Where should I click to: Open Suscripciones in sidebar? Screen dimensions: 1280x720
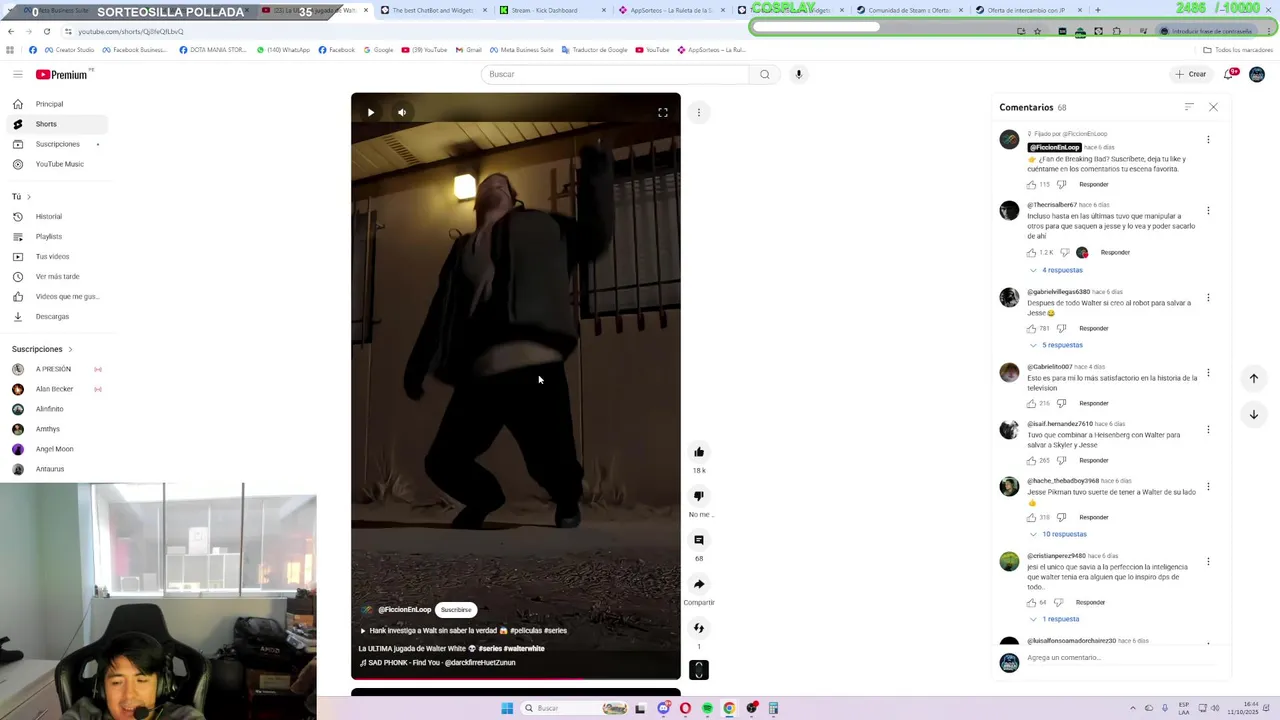pyautogui.click(x=55, y=144)
